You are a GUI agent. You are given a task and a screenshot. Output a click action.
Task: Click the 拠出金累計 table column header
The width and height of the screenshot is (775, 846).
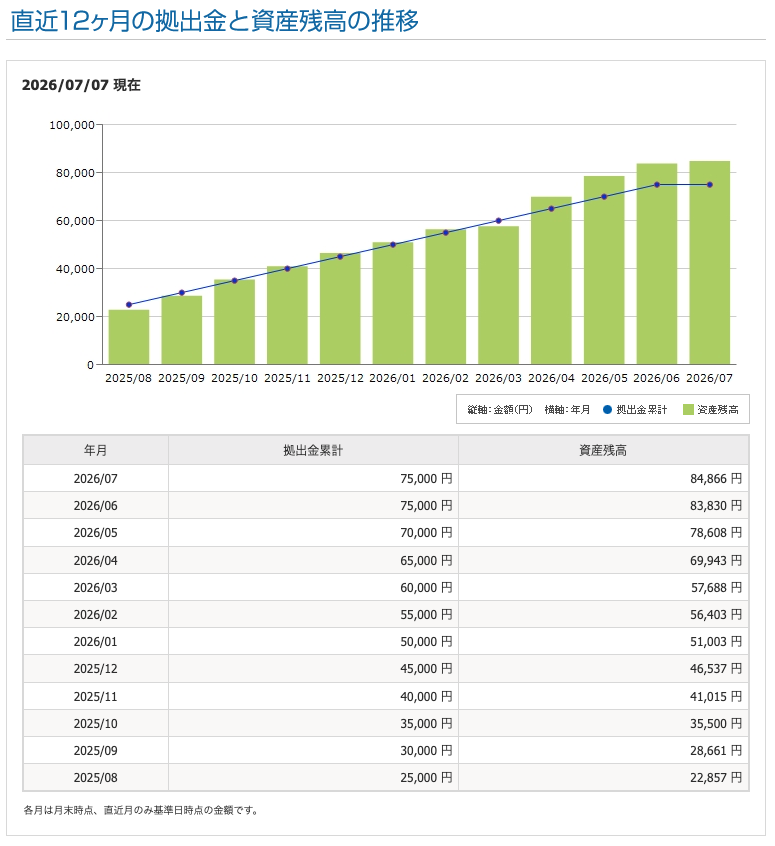coord(314,451)
